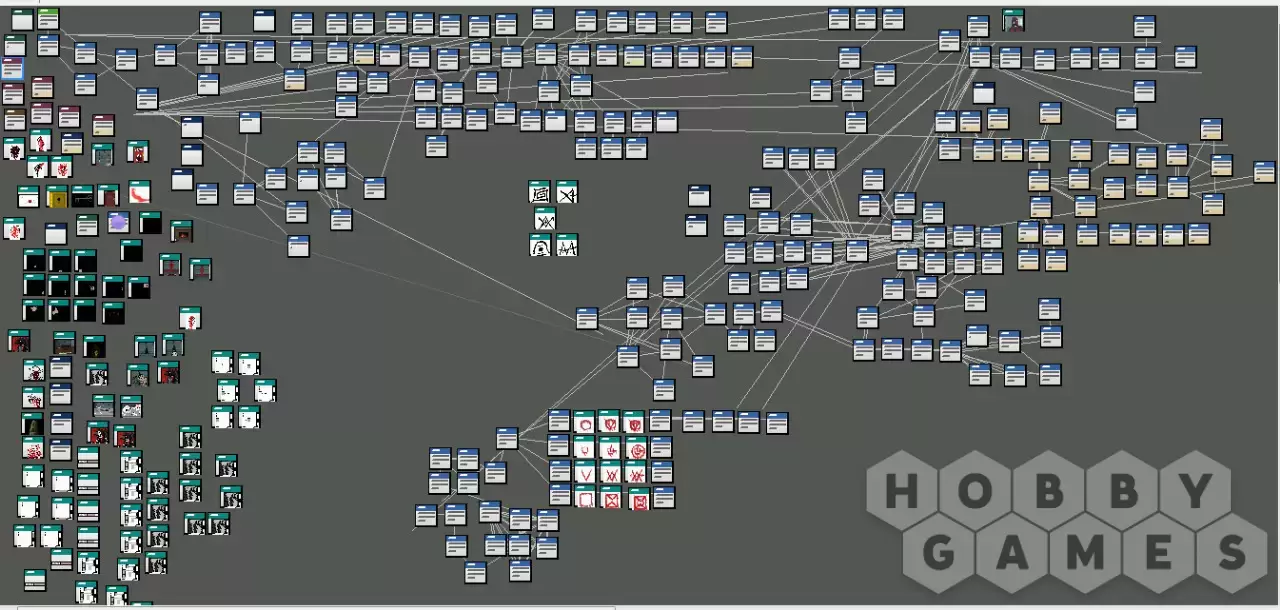
Task: Click the fireplace thumbnail node
Action: click(x=180, y=232)
